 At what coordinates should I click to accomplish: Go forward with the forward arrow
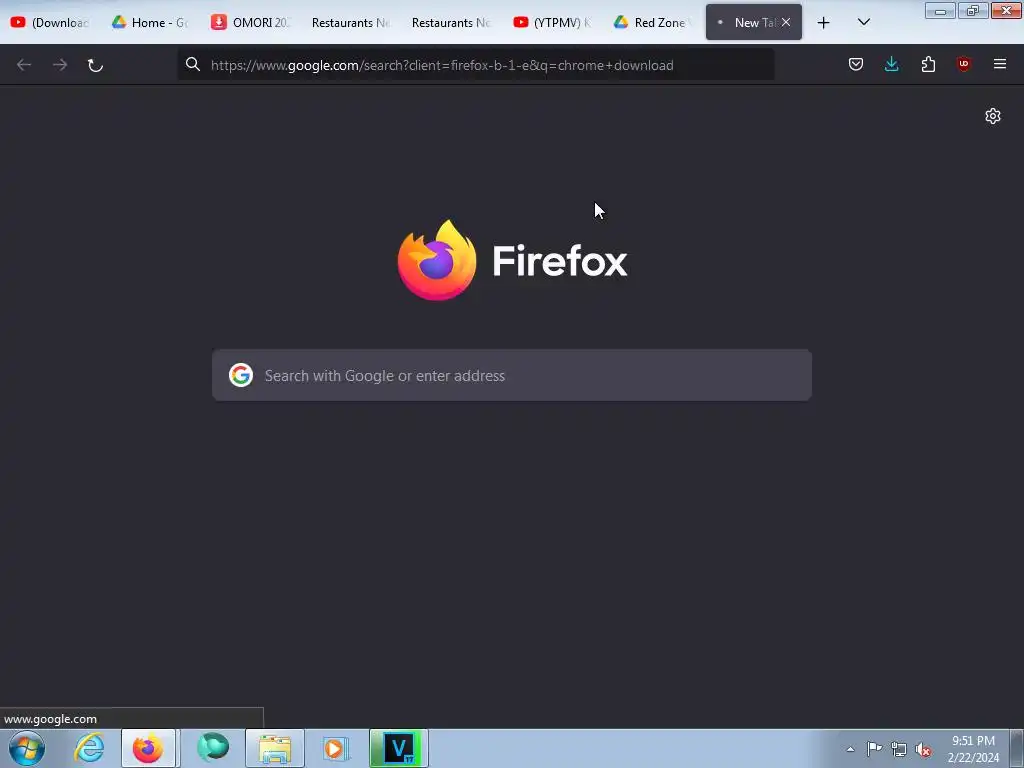pos(60,65)
